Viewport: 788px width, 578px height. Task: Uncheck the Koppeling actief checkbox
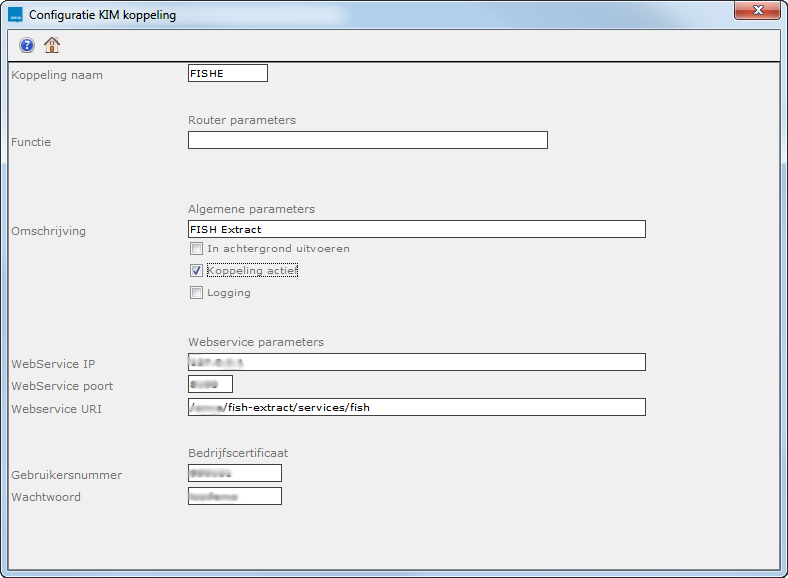[197, 271]
